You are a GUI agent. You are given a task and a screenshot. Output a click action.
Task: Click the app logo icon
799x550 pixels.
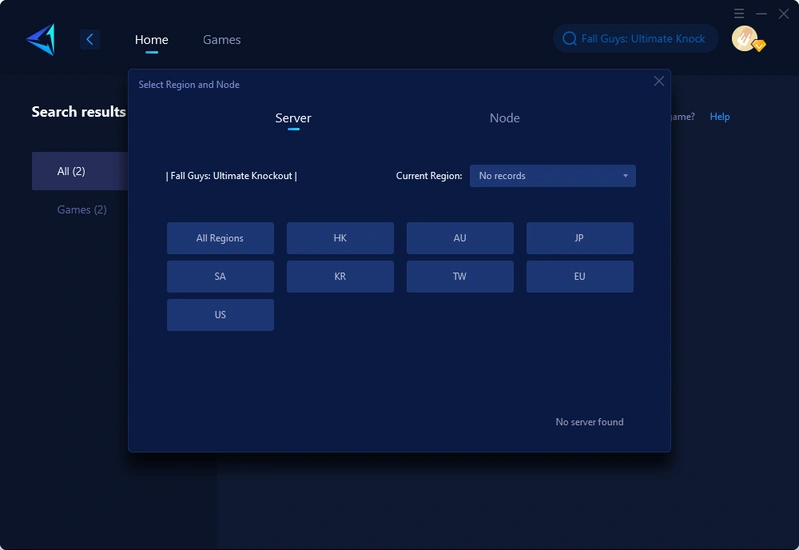tap(41, 39)
